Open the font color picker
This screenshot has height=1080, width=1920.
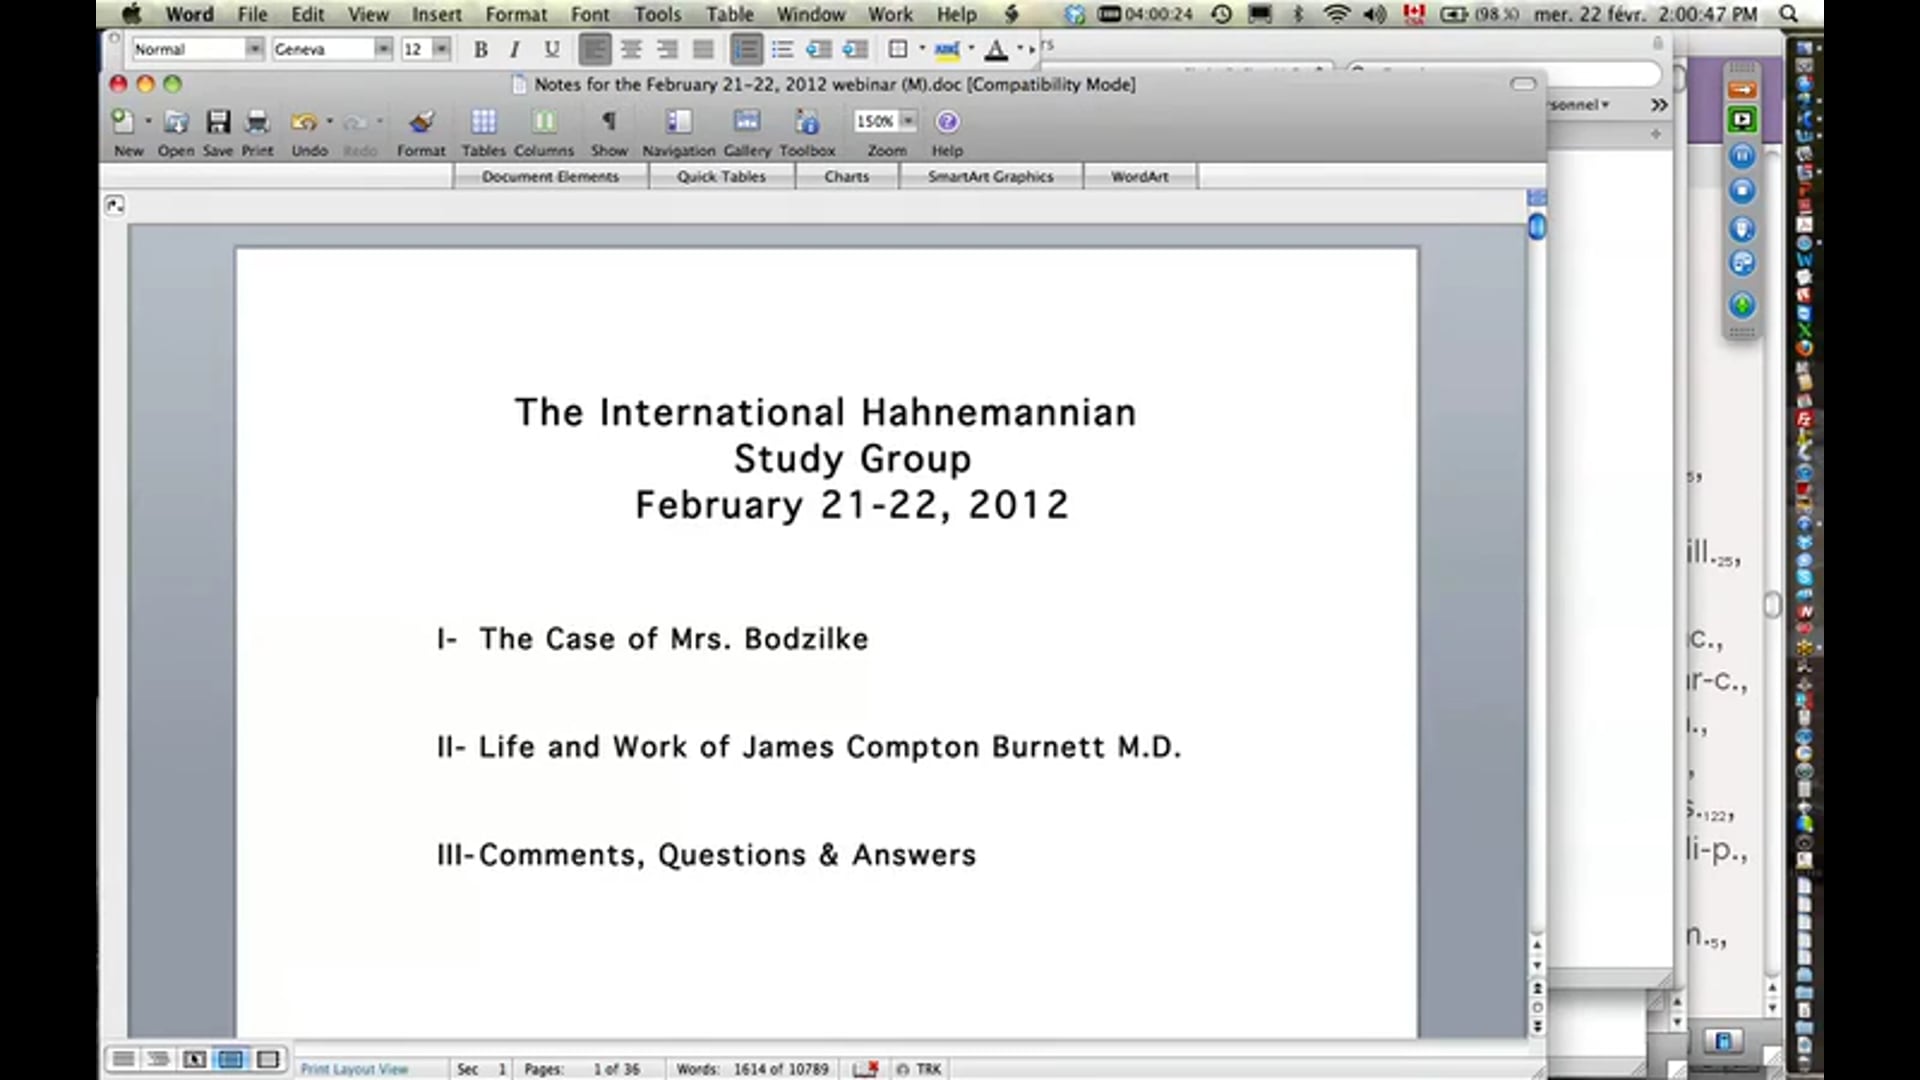point(997,48)
